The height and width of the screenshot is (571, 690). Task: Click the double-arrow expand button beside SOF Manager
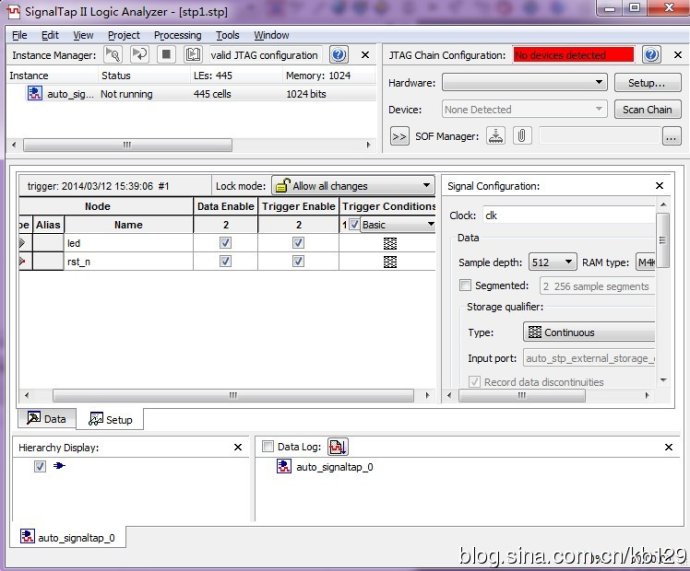click(400, 136)
